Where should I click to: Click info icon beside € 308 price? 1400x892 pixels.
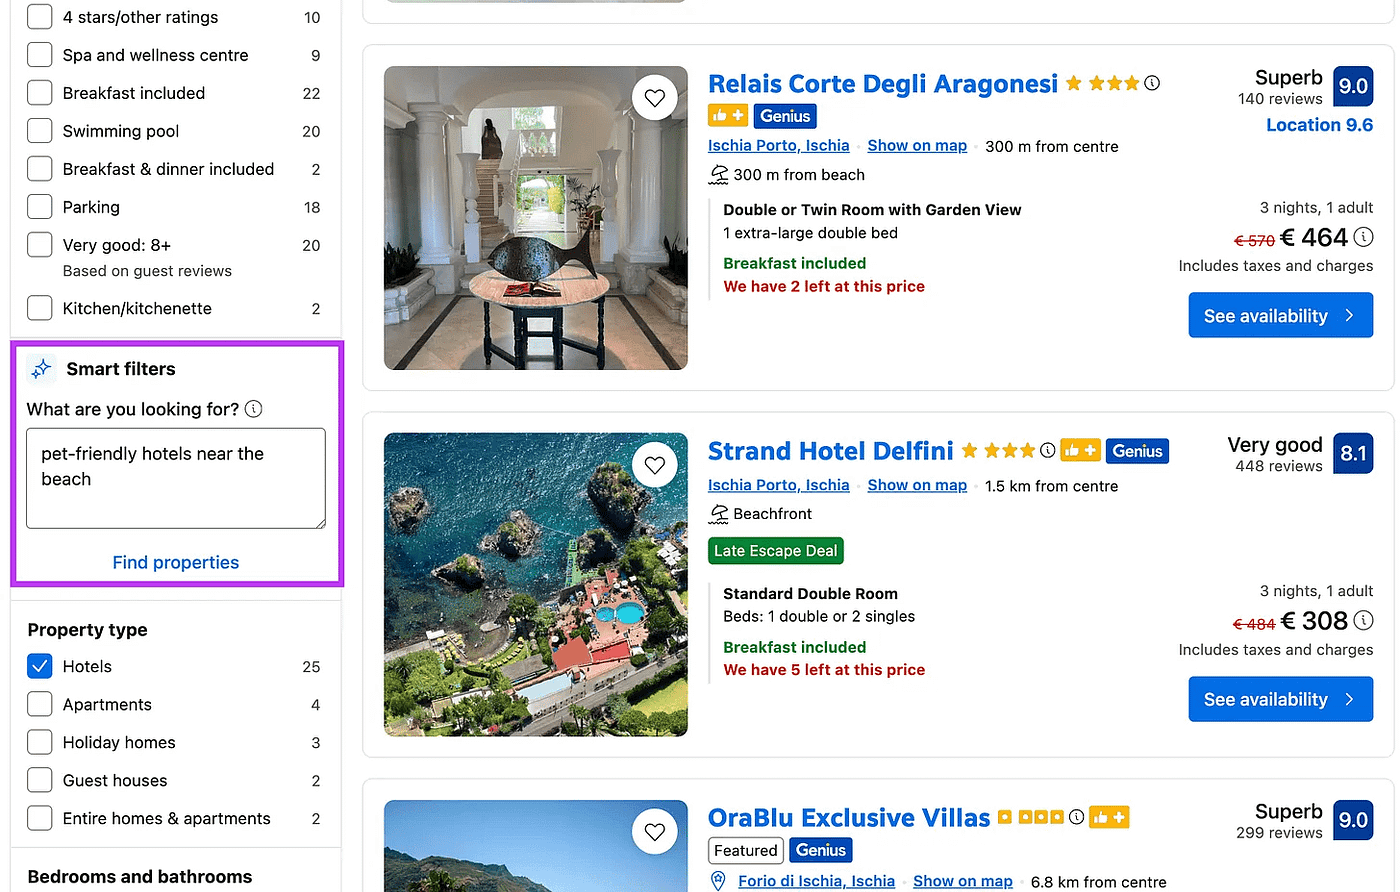tap(1363, 621)
